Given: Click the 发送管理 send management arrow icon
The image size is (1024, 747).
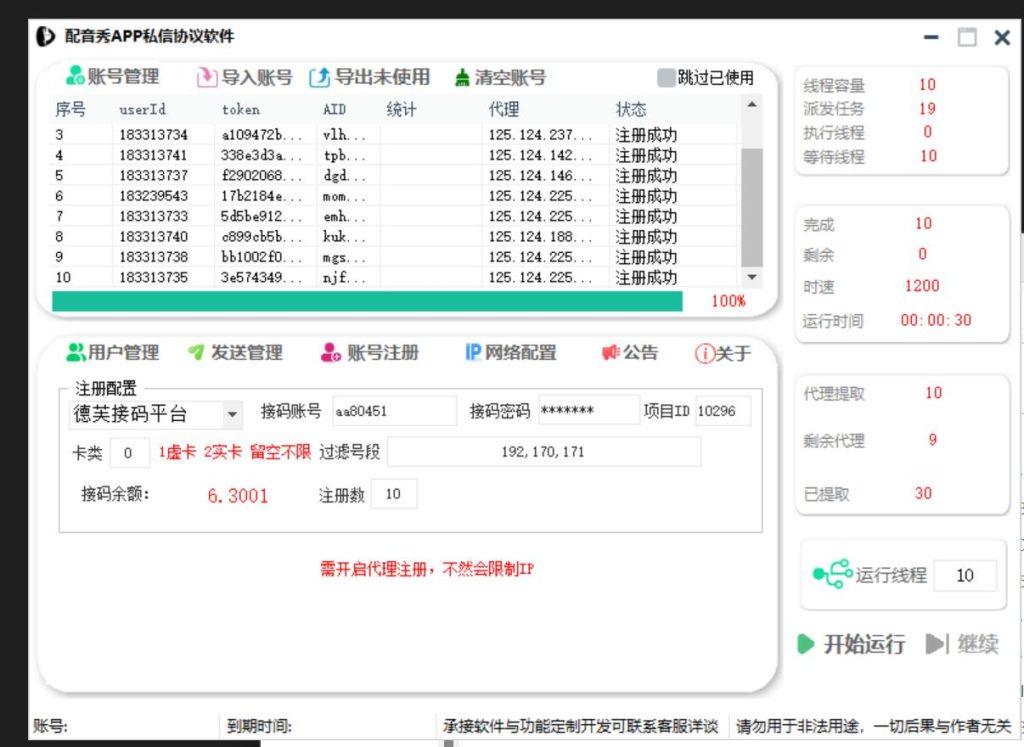Looking at the screenshot, I should (x=198, y=352).
